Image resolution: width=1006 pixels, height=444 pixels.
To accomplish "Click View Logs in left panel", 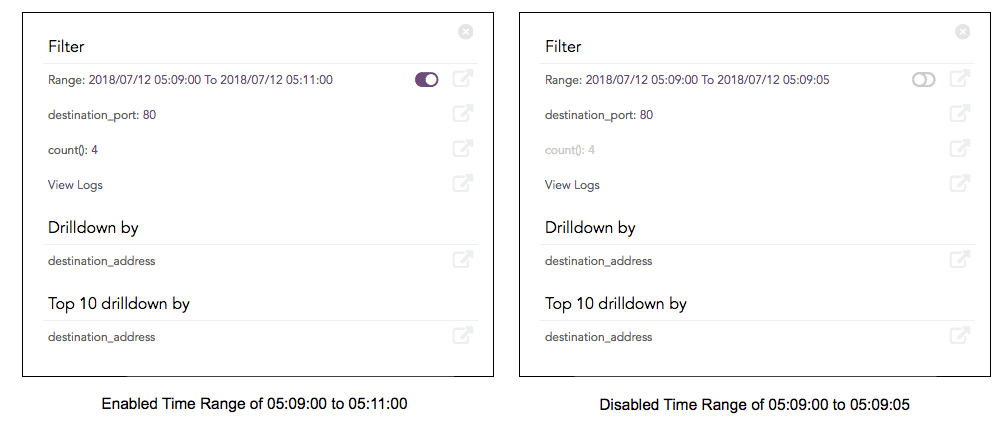I will (x=75, y=185).
